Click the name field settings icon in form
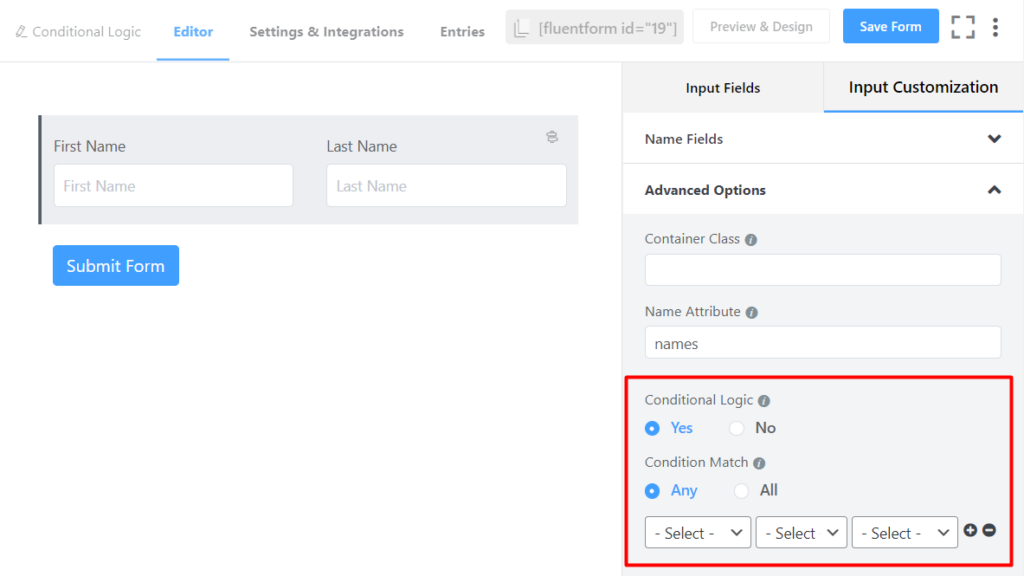Viewport: 1024px width, 576px height. [552, 136]
